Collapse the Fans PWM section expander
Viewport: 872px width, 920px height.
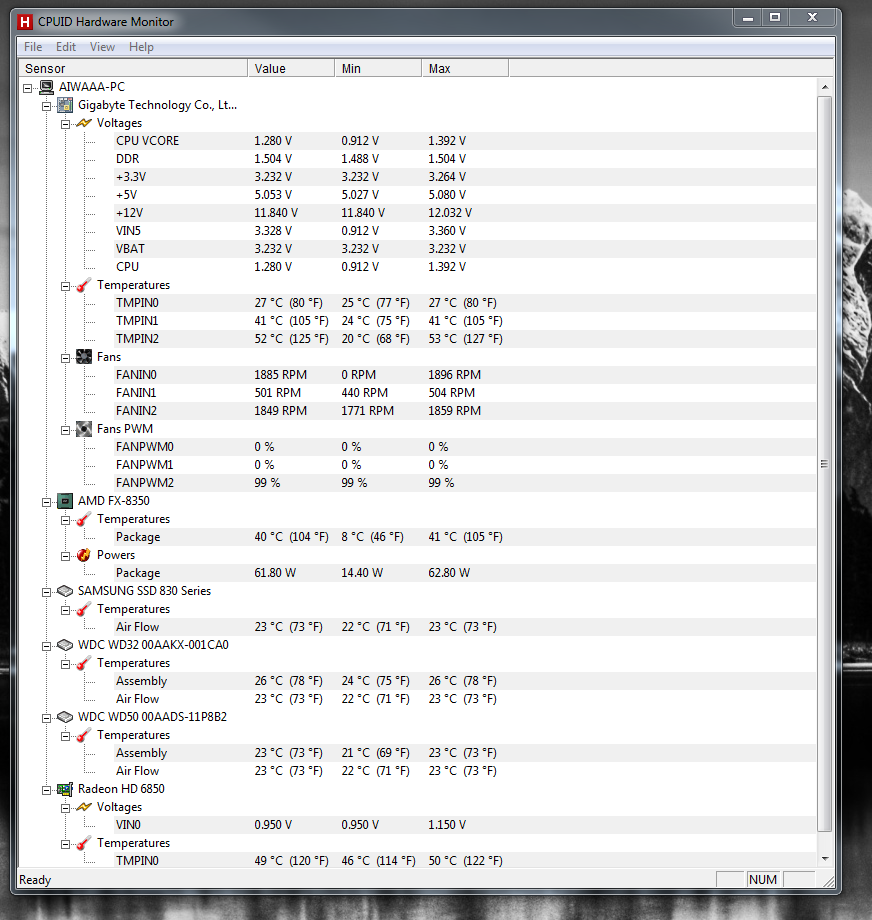click(x=65, y=431)
